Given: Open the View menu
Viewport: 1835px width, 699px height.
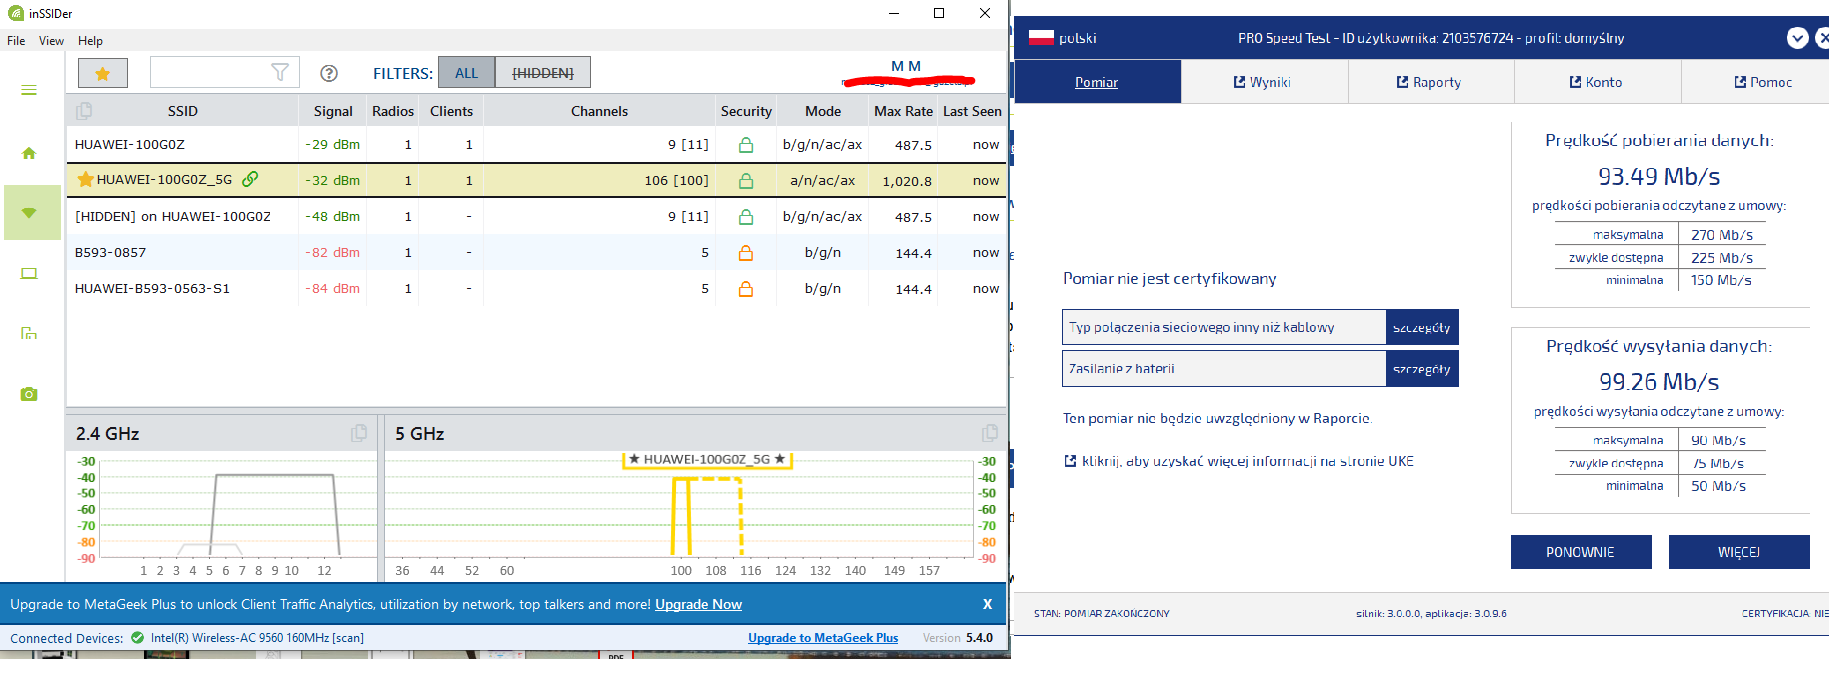Looking at the screenshot, I should pos(51,41).
